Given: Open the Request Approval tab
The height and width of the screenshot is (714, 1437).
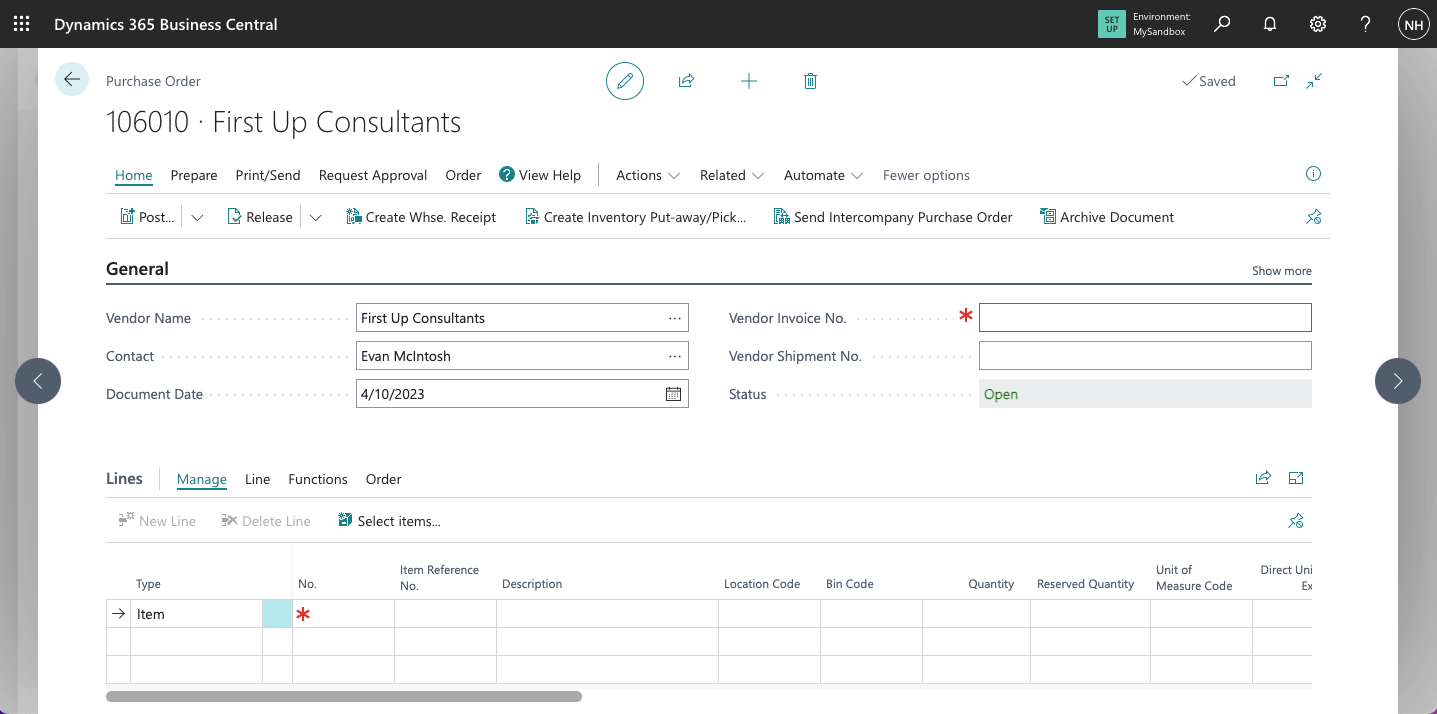Looking at the screenshot, I should [x=373, y=175].
